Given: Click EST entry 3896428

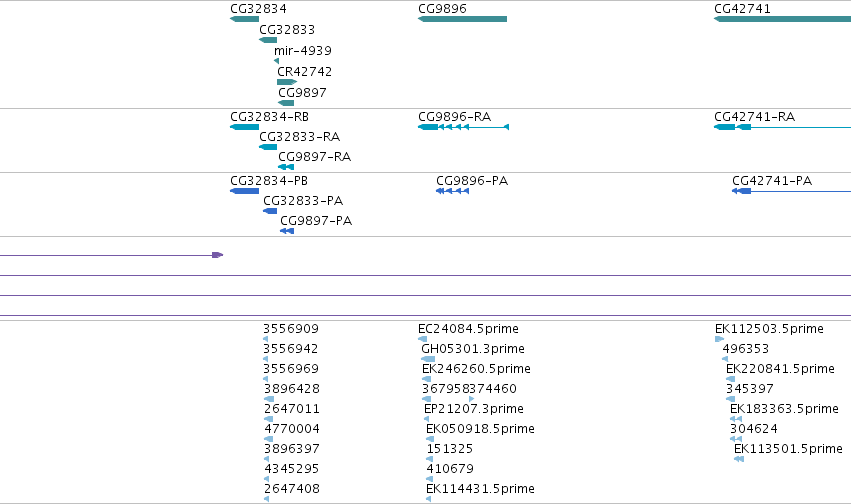Looking at the screenshot, I should point(291,389).
